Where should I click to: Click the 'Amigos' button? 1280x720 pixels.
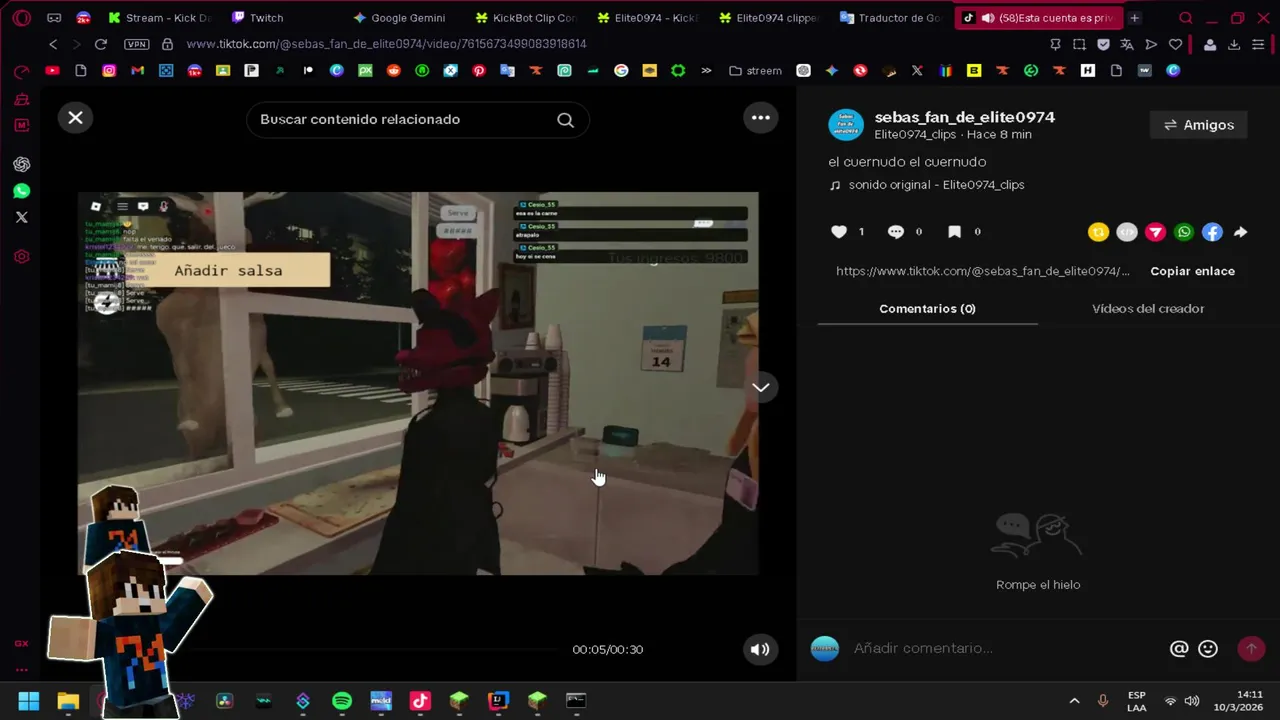[1199, 125]
